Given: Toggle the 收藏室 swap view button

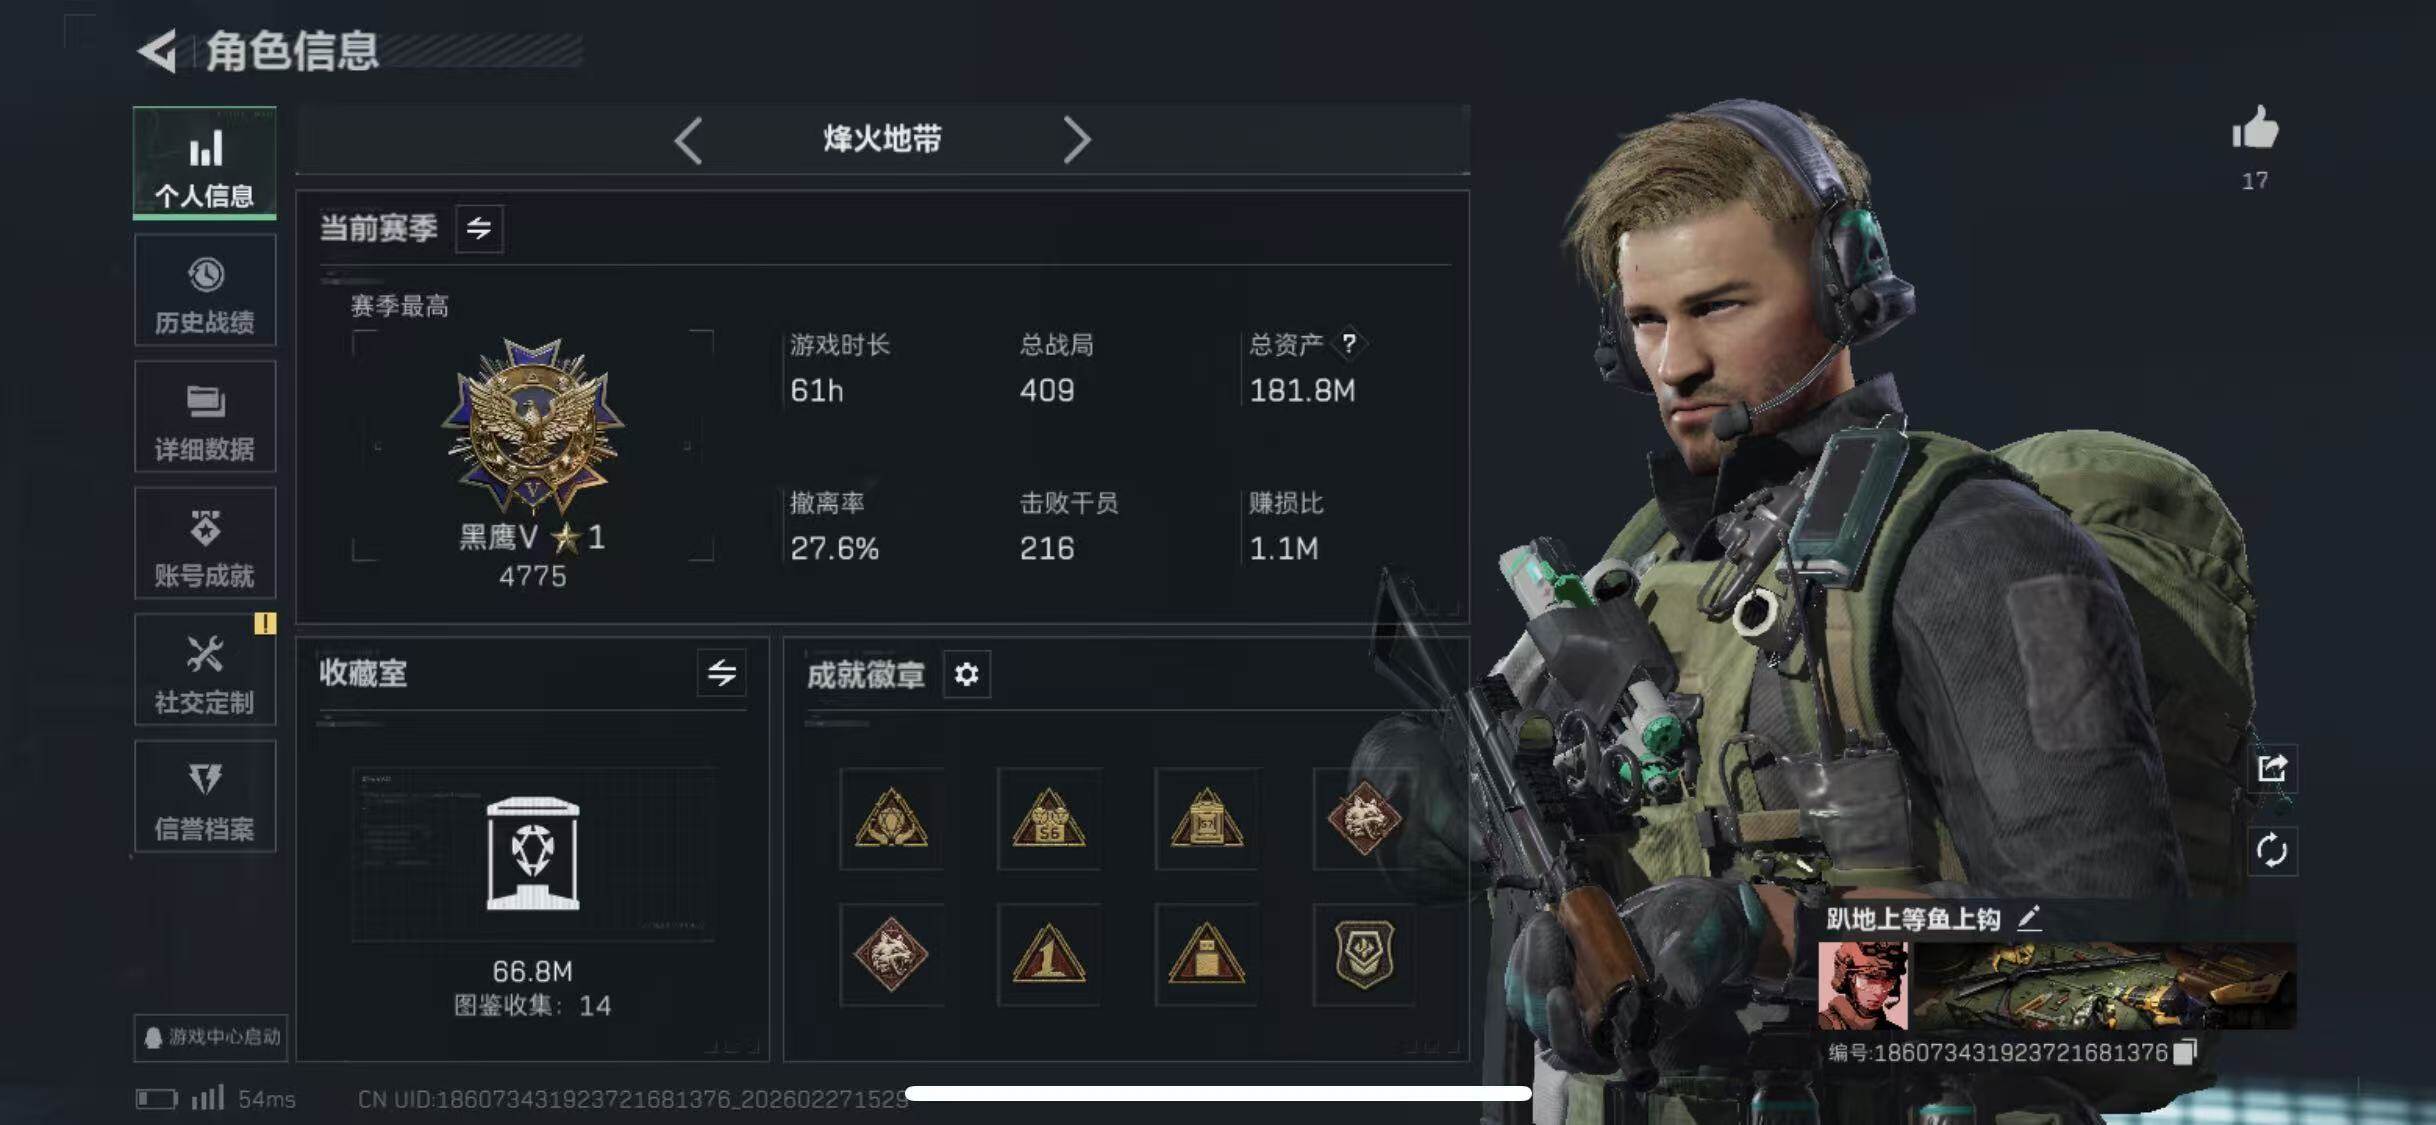Looking at the screenshot, I should click(x=721, y=673).
